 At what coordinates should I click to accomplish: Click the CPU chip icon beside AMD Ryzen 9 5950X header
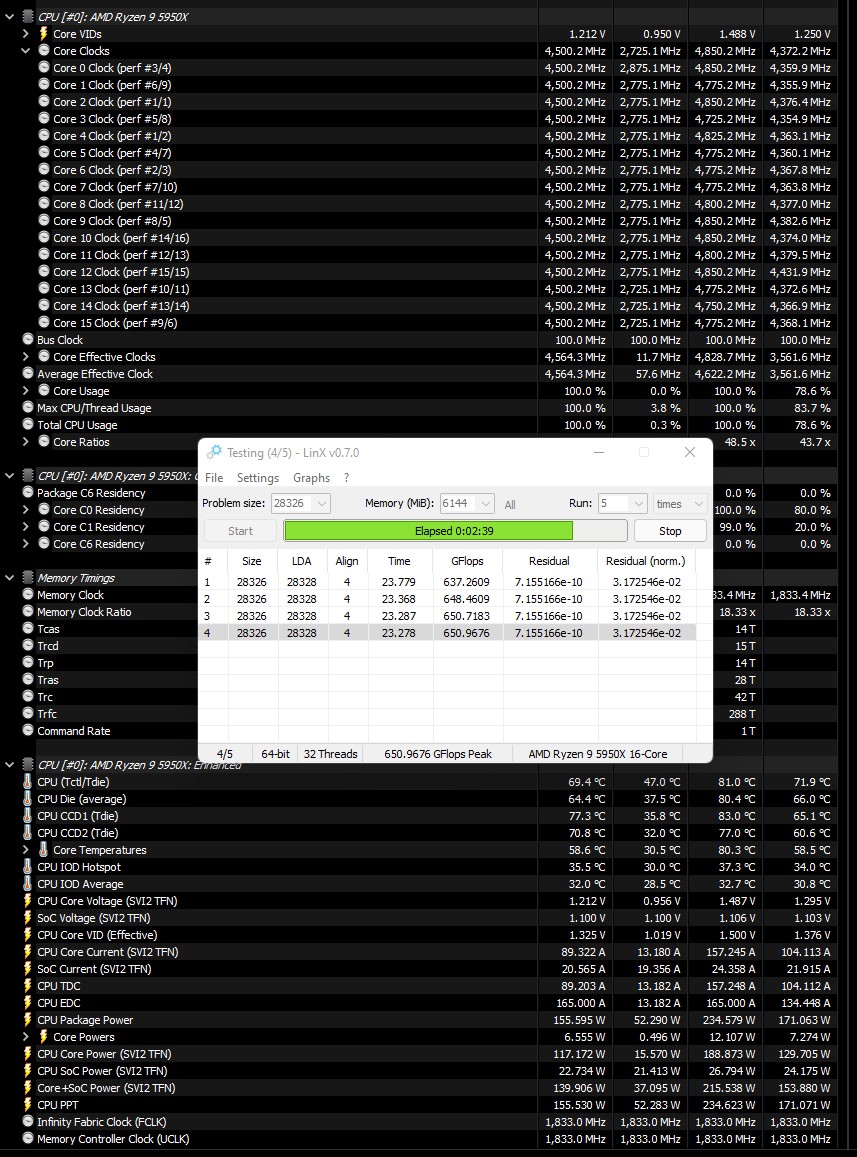tap(28, 16)
